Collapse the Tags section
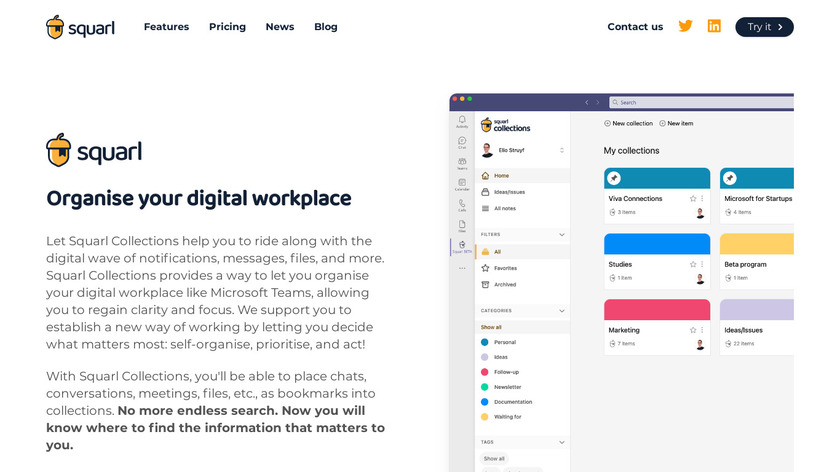 pyautogui.click(x=561, y=442)
